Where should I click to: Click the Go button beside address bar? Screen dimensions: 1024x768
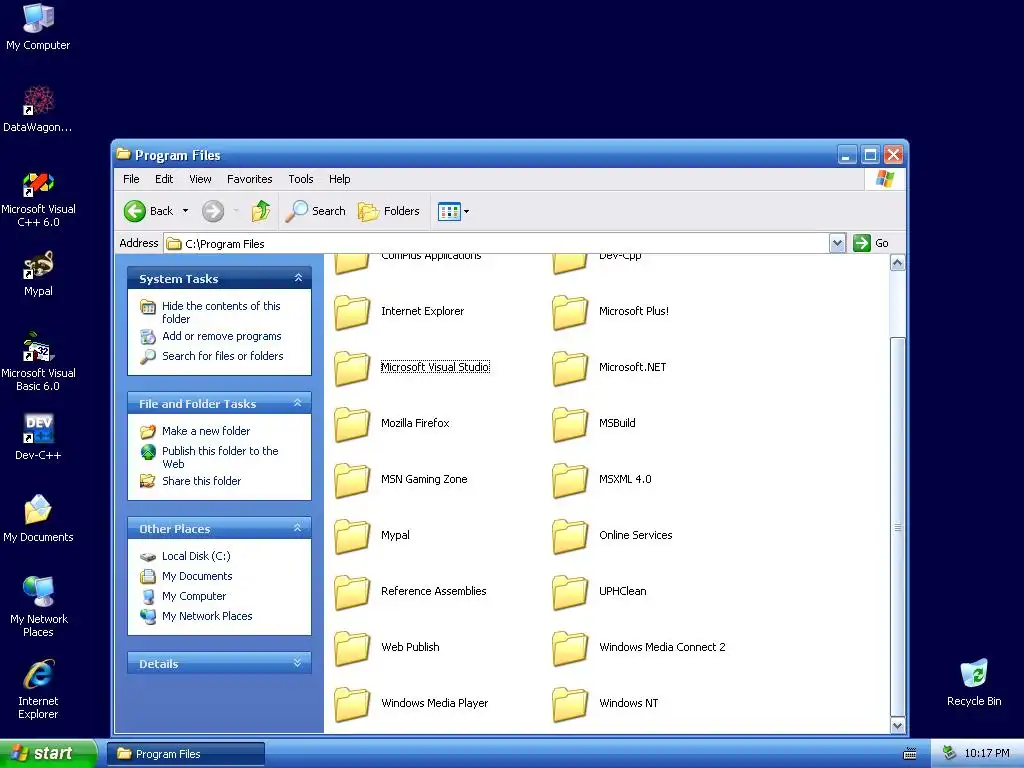[871, 244]
